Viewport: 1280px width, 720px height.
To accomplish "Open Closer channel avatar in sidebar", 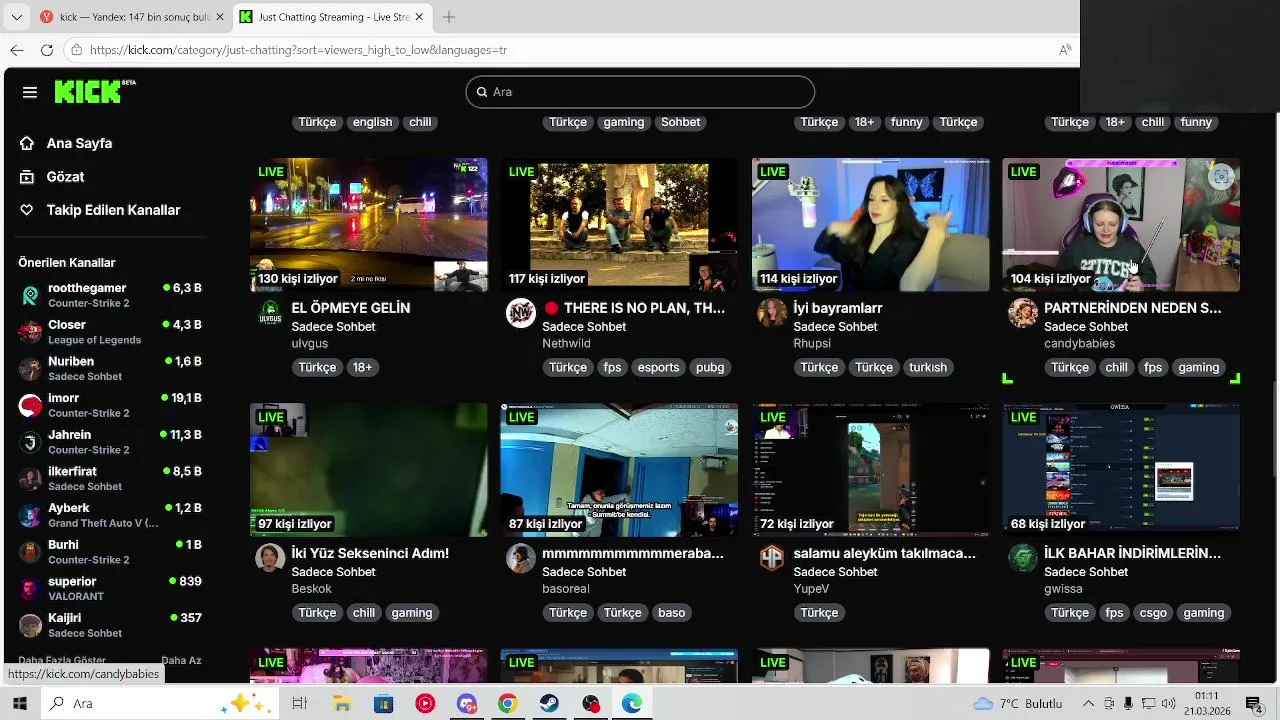I will point(31,332).
